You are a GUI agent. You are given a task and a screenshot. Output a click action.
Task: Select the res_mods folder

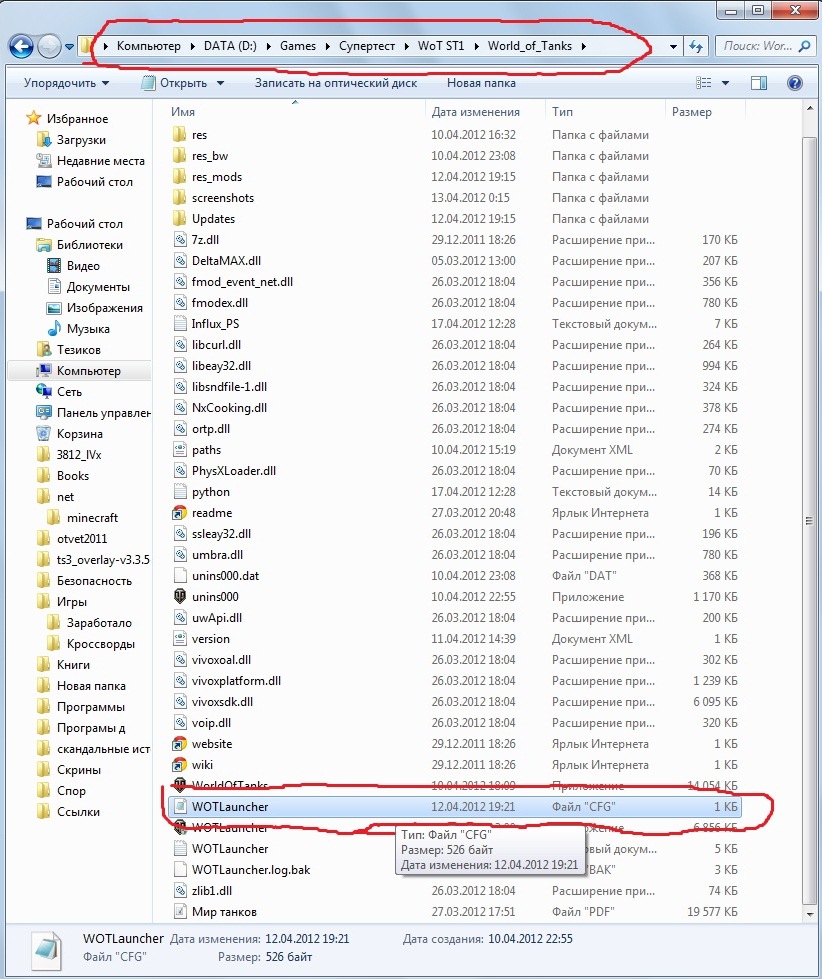[x=217, y=177]
